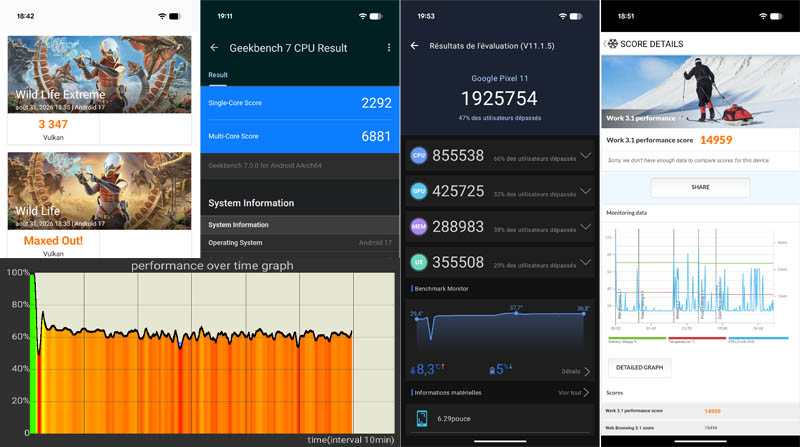
Task: Tap the Work 3.1 performance banner image
Action: coord(700,91)
